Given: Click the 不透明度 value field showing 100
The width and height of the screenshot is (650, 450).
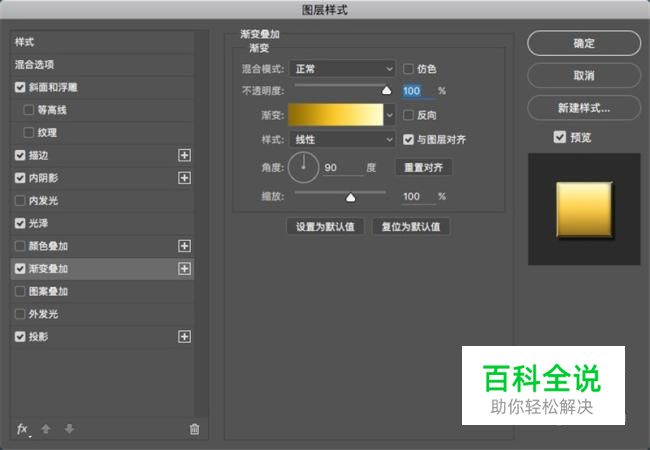Looking at the screenshot, I should pos(418,91).
